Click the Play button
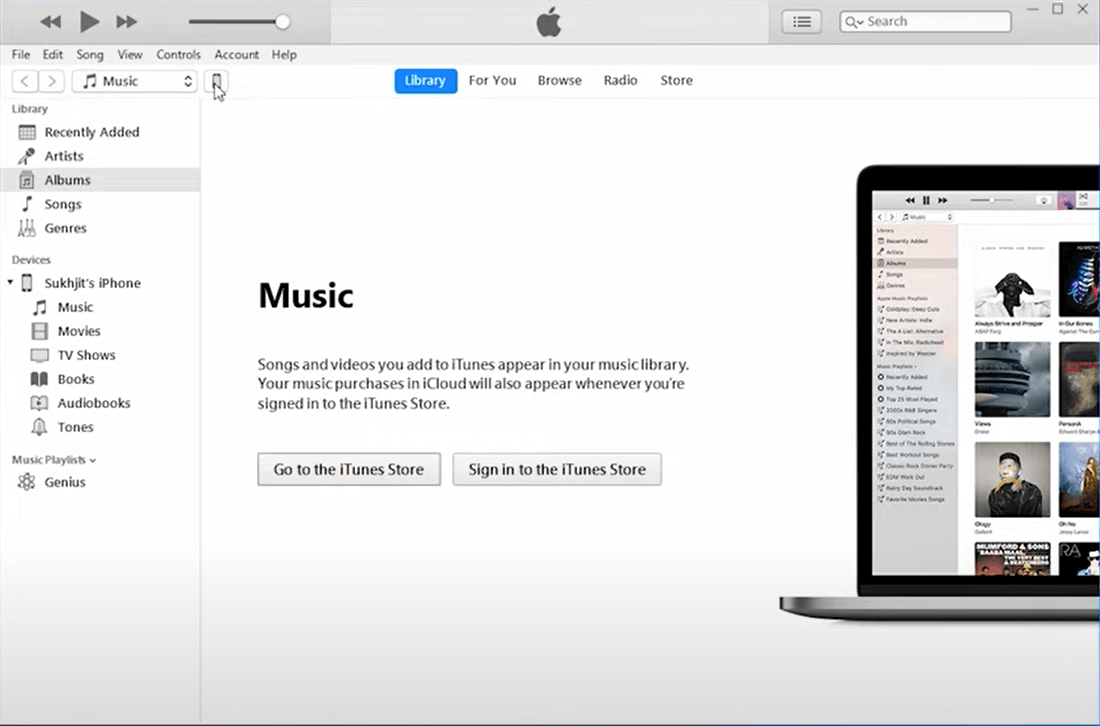 [x=89, y=22]
